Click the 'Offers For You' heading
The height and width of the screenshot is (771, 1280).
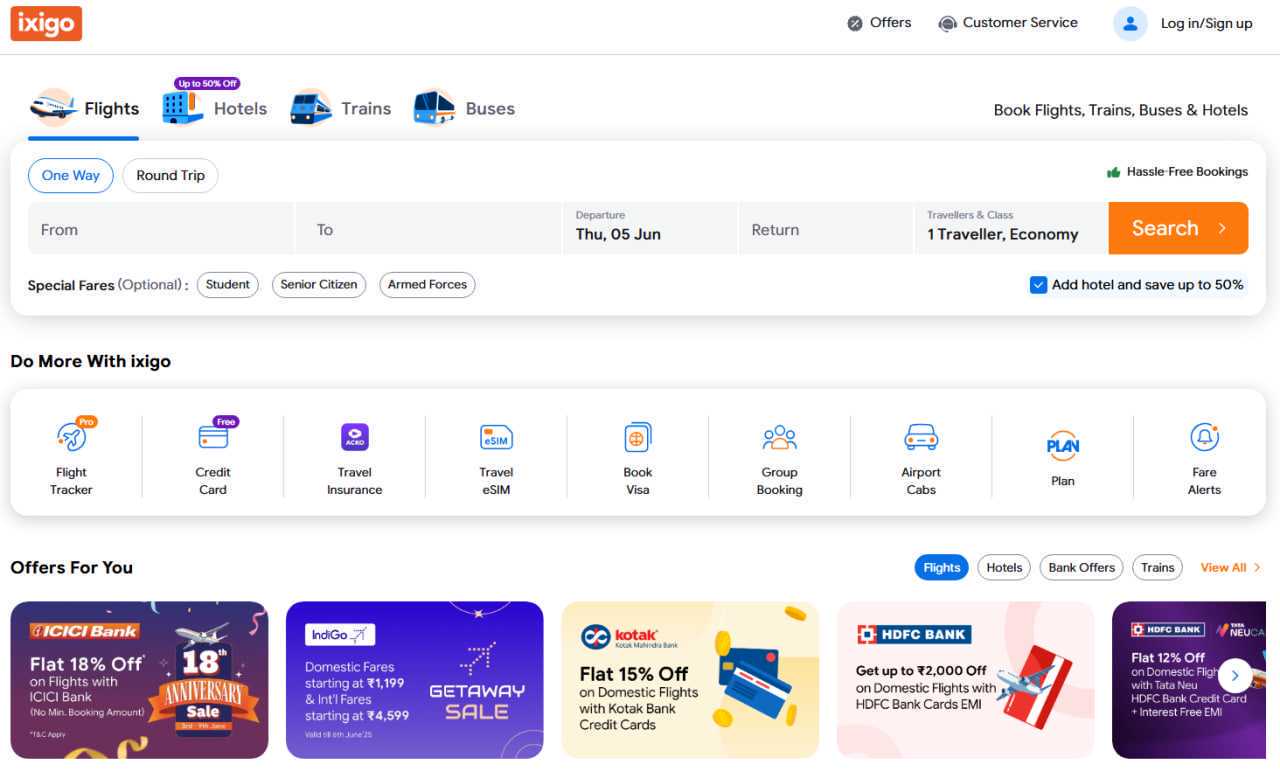point(72,568)
